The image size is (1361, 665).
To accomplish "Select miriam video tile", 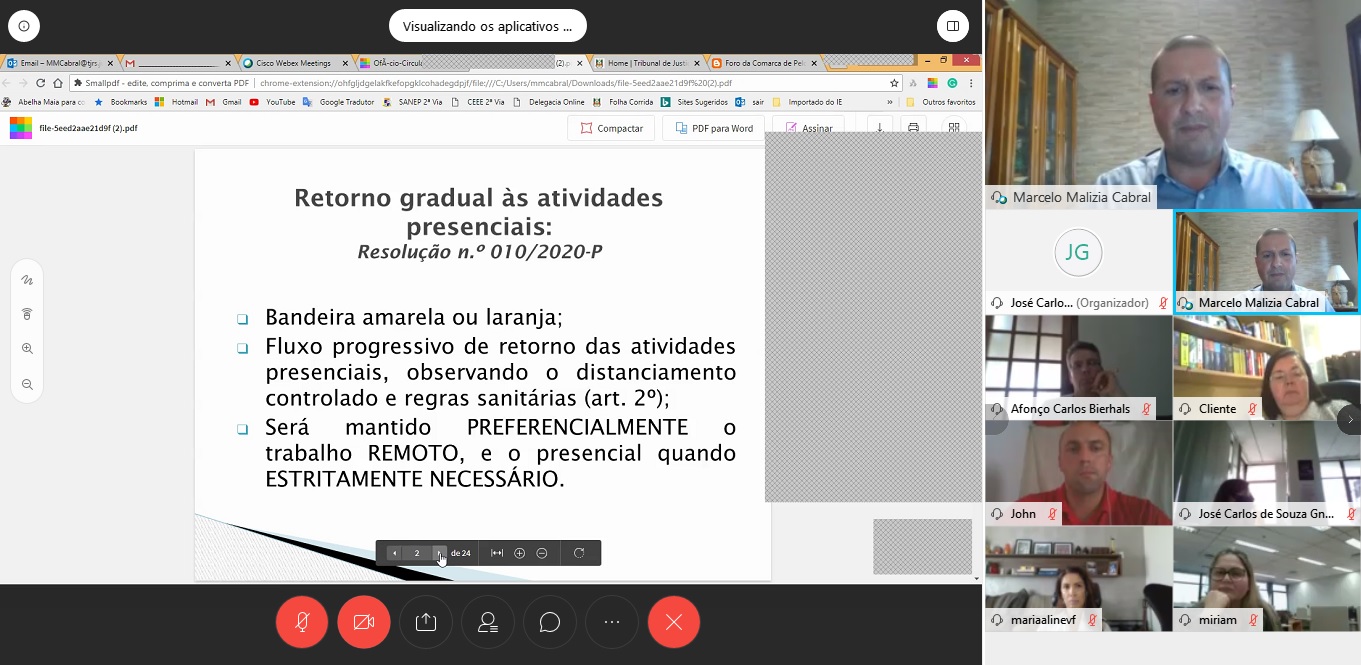I will click(x=1267, y=579).
